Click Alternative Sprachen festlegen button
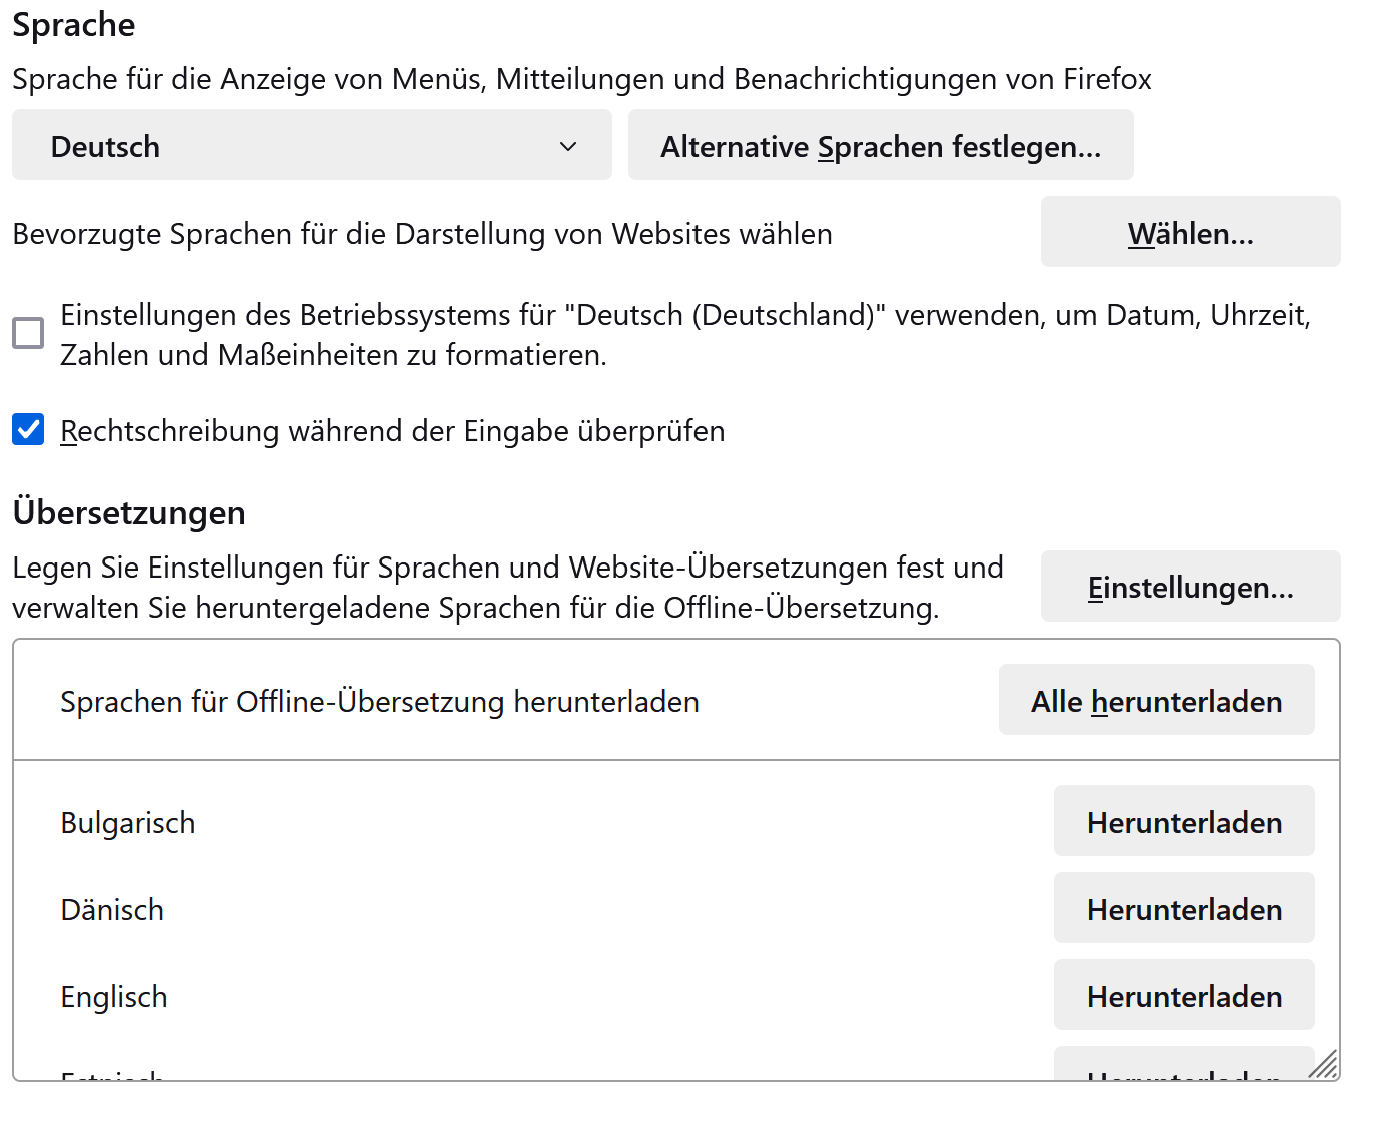Image resolution: width=1386 pixels, height=1128 pixels. (880, 145)
